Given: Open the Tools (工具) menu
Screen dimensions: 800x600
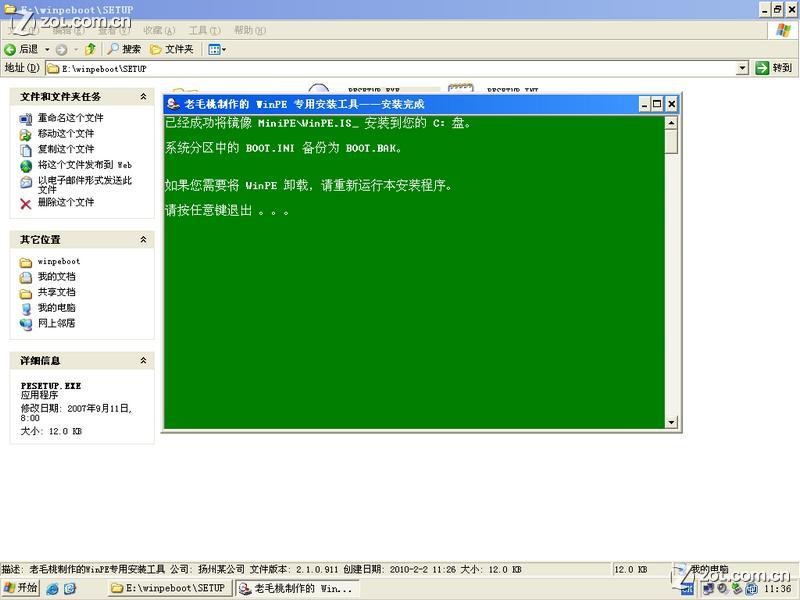Looking at the screenshot, I should [203, 30].
